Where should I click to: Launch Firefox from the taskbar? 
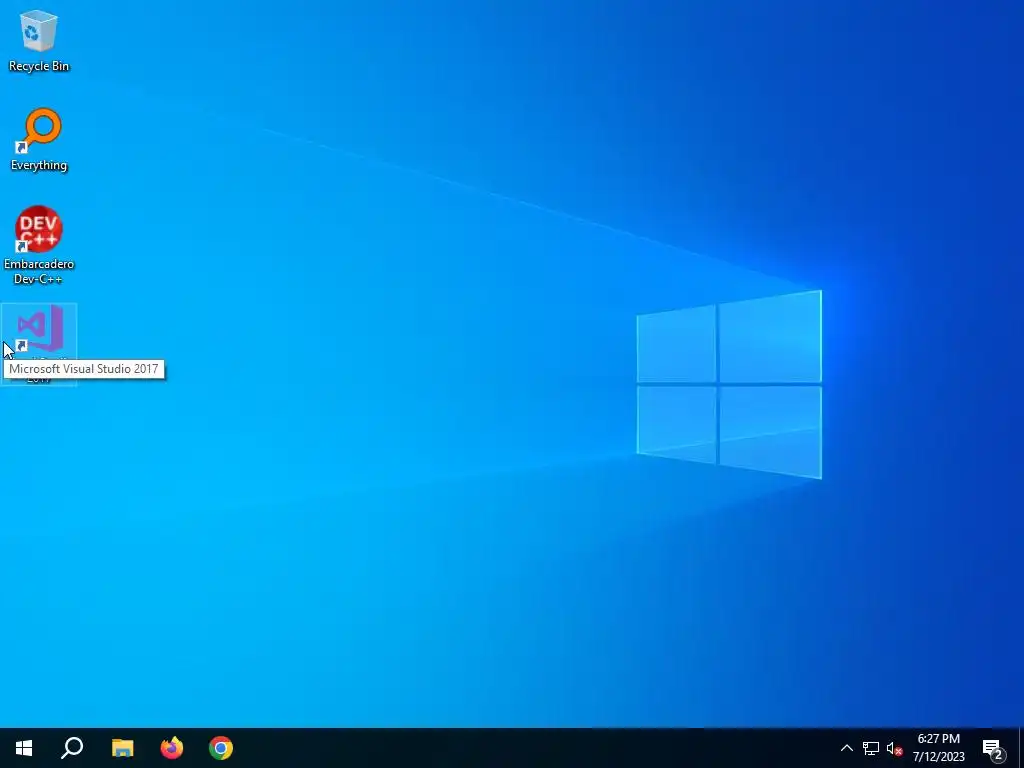click(x=172, y=748)
